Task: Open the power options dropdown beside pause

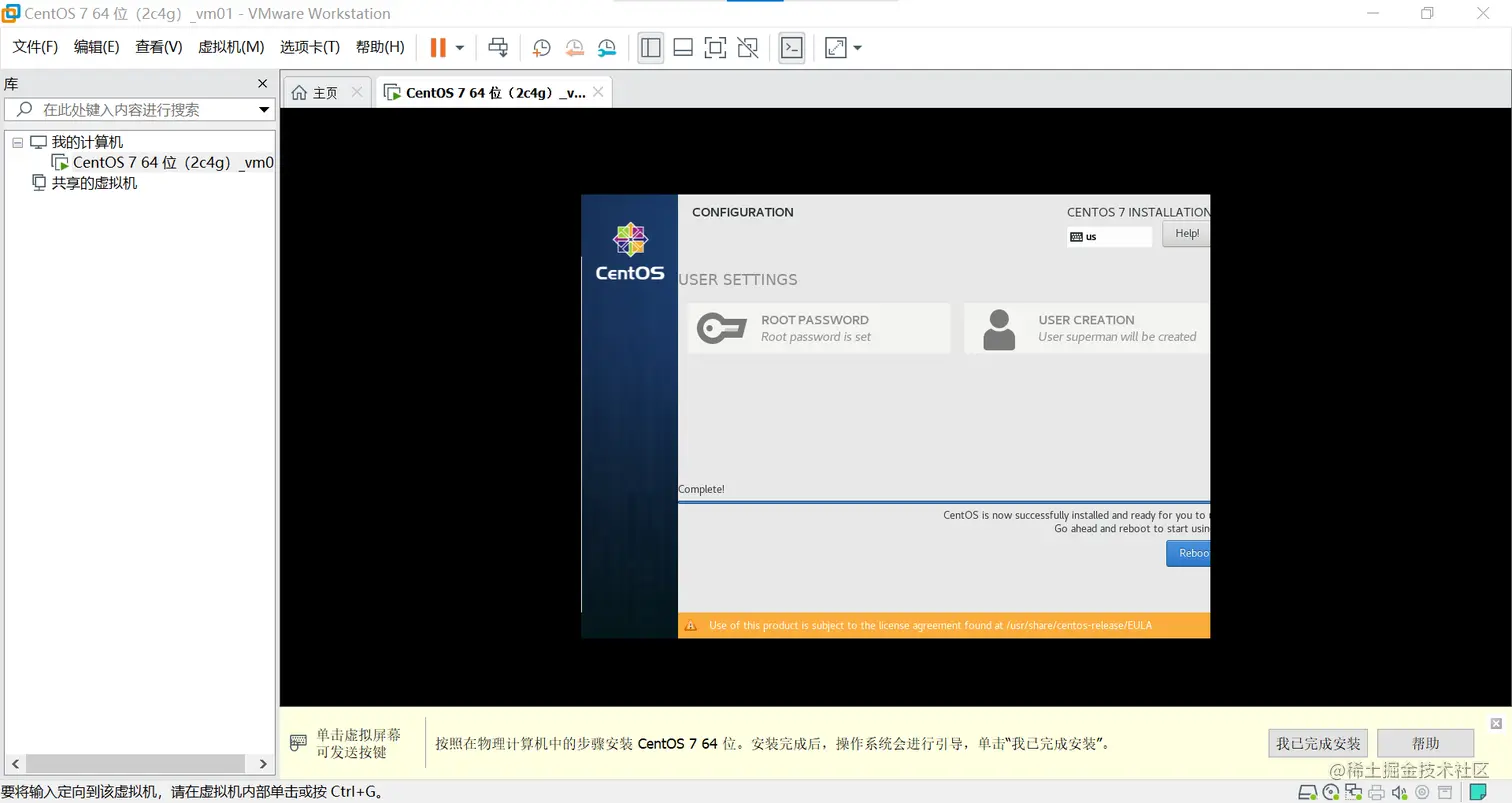Action: pos(459,47)
